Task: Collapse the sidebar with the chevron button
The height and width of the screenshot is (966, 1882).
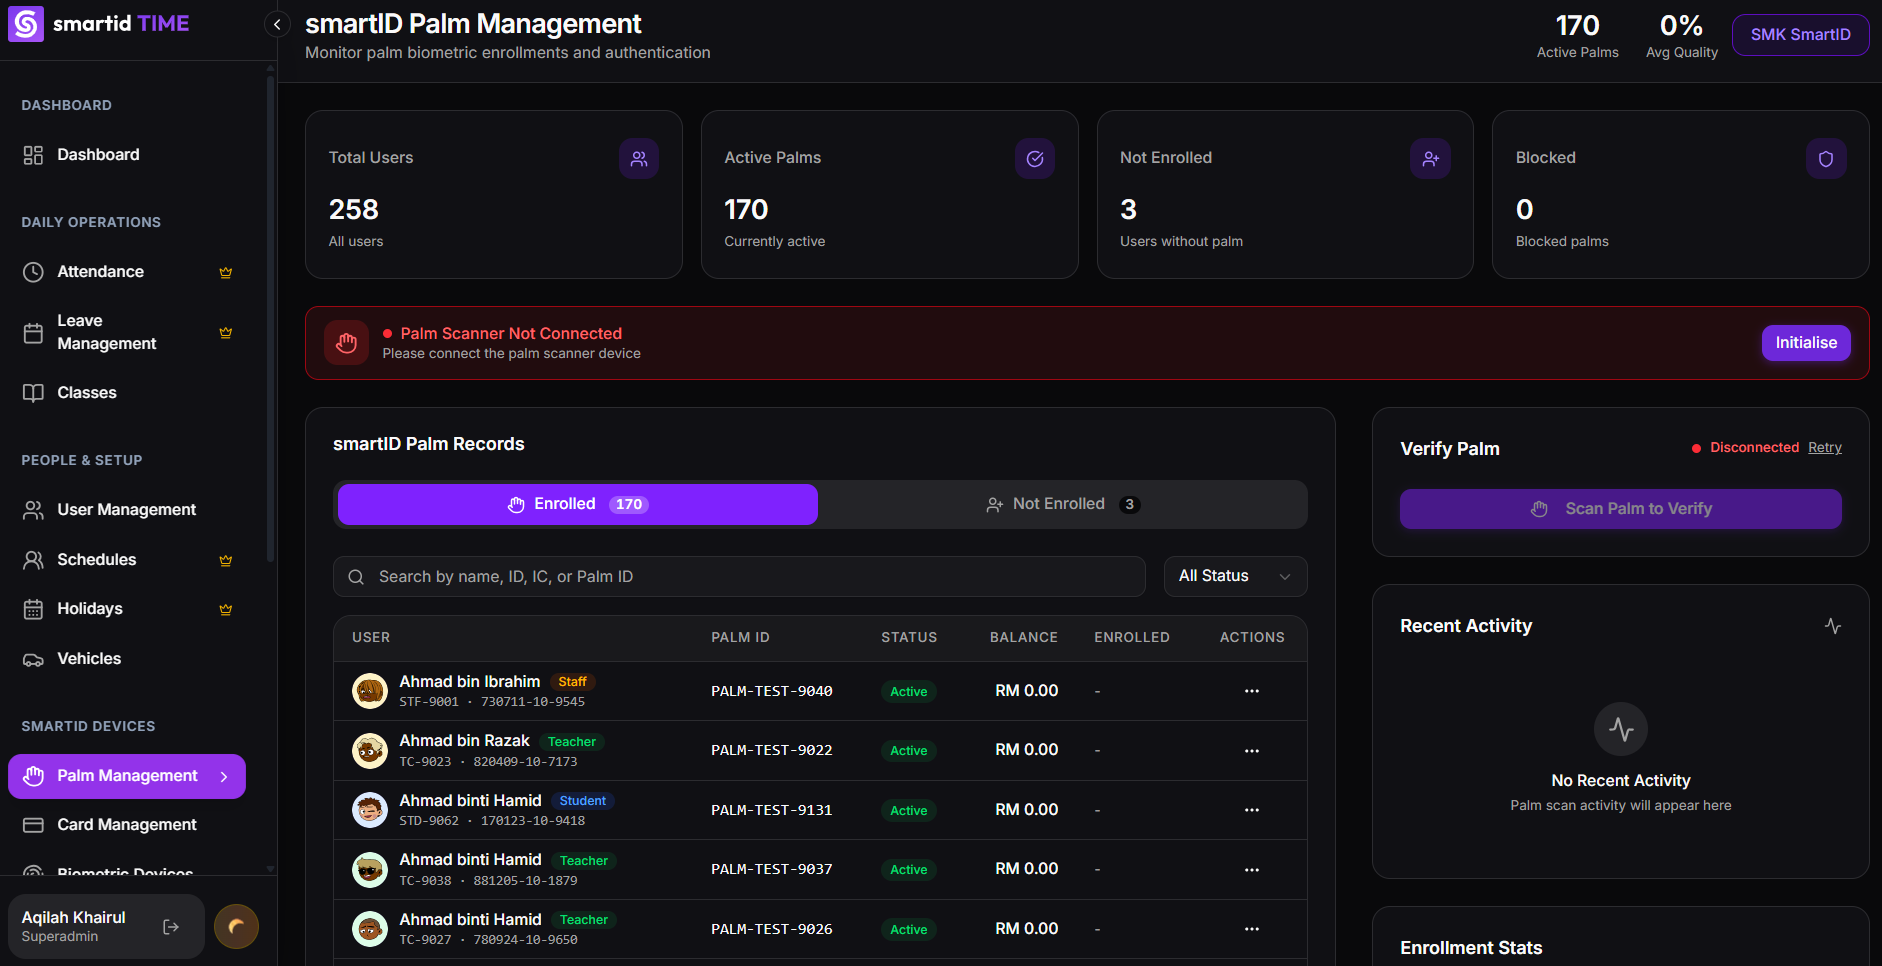Action: point(277,24)
